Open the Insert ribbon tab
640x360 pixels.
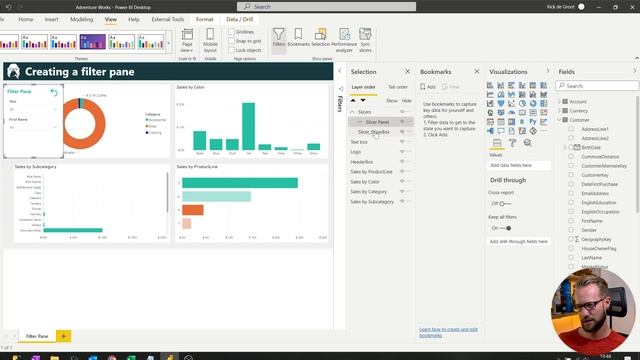click(x=51, y=19)
